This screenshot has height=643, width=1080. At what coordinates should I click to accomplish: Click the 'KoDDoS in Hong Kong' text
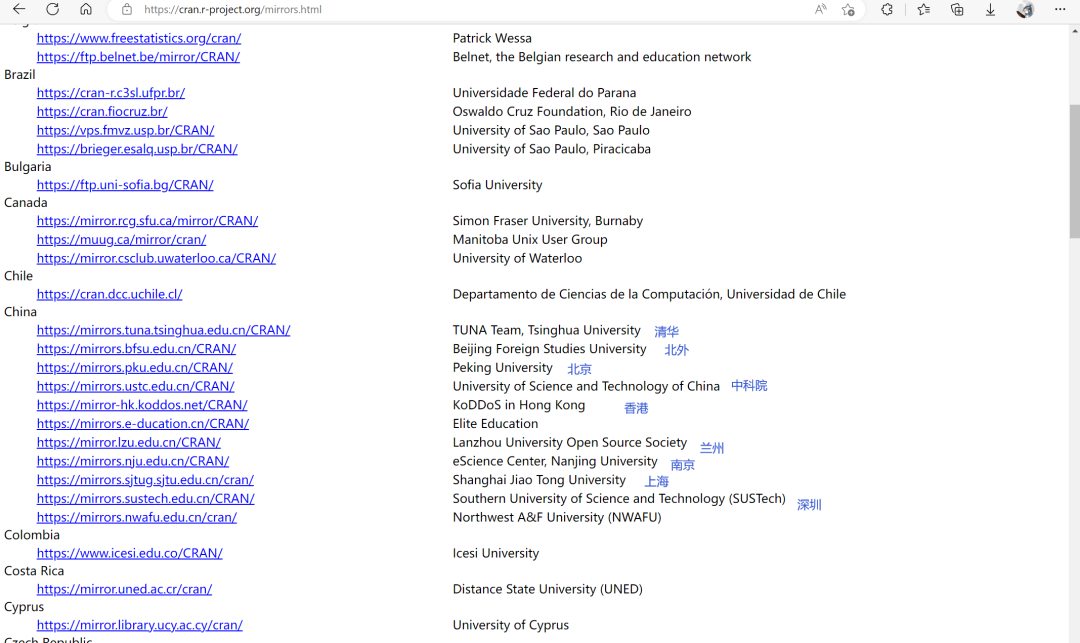[x=519, y=405]
